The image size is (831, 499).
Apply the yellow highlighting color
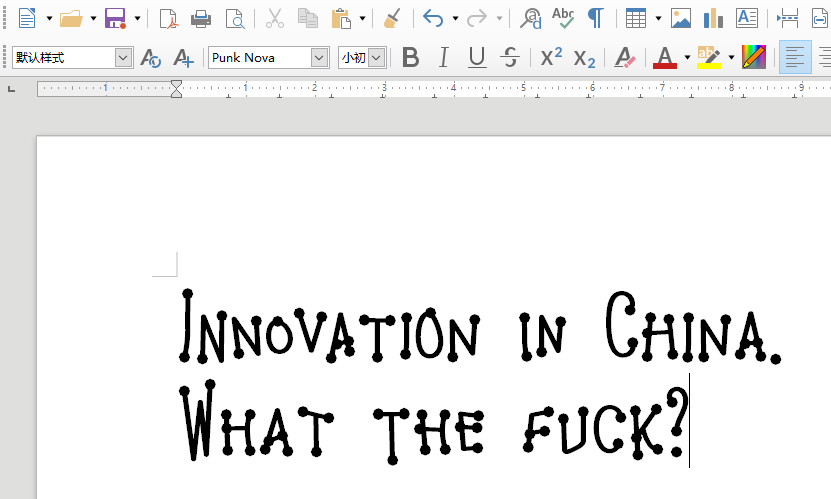(x=709, y=58)
